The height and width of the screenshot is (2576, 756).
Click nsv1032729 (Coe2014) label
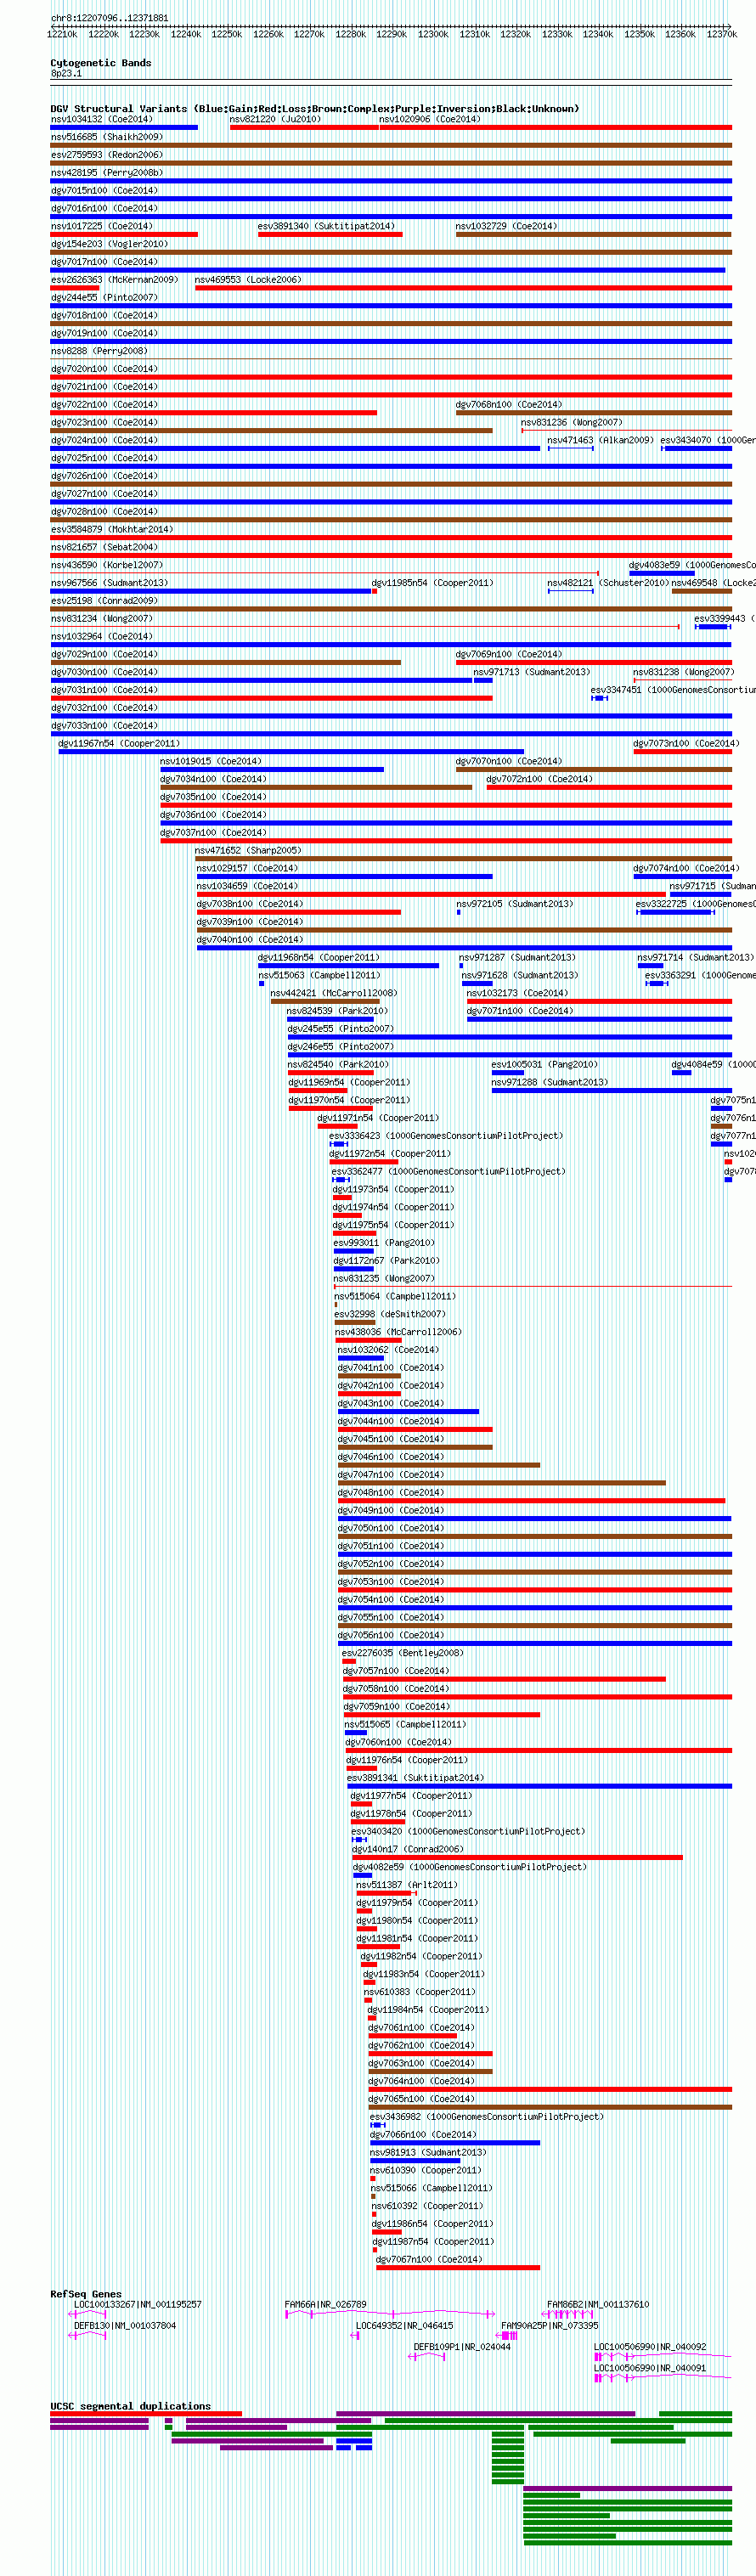point(507,226)
